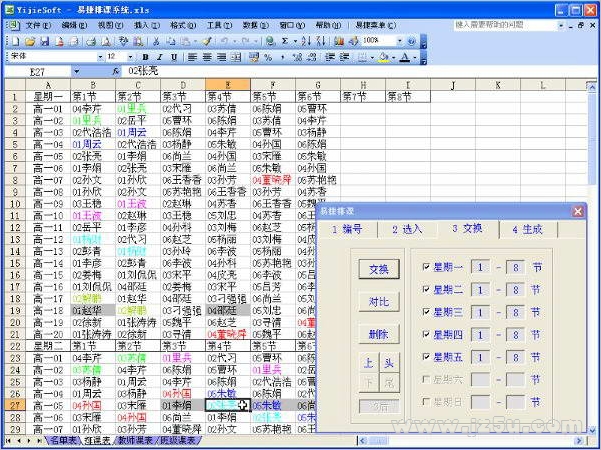Open the AutoSum dropdown arrow

click(x=295, y=41)
